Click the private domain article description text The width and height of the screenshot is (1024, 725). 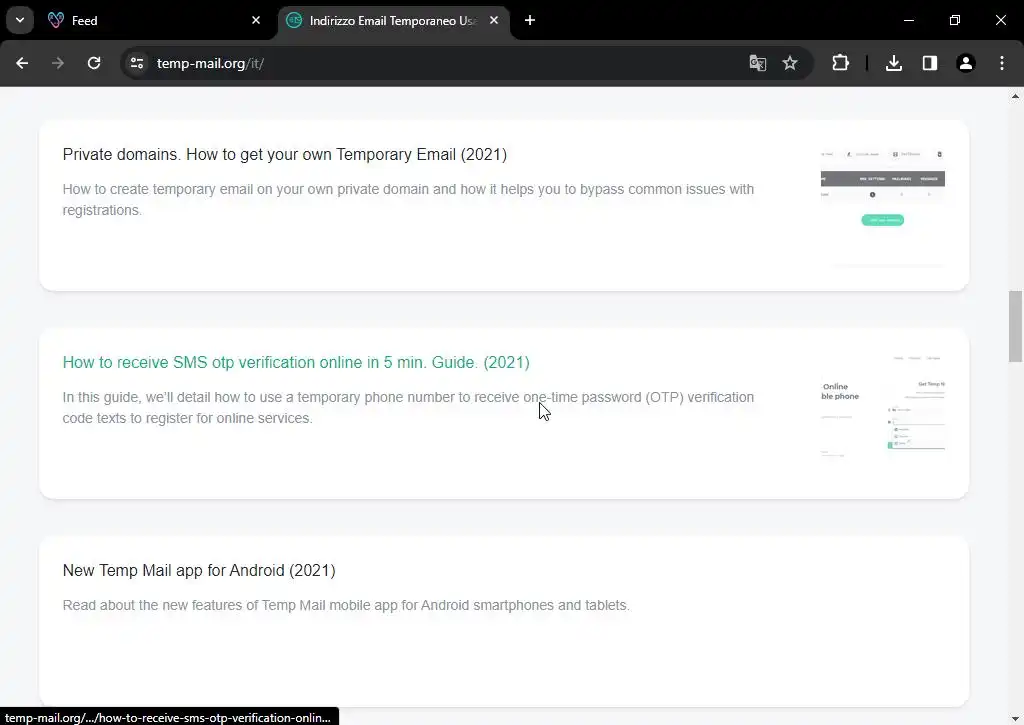point(408,200)
